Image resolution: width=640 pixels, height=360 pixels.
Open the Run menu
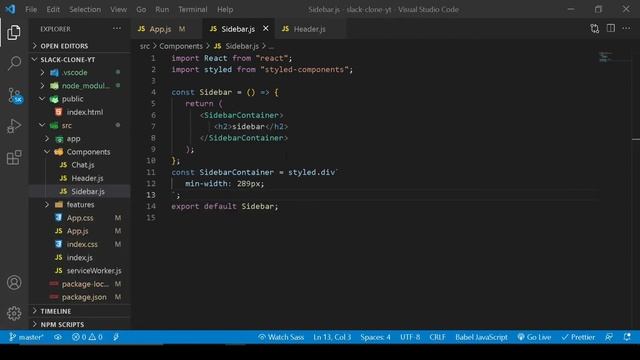pos(162,9)
